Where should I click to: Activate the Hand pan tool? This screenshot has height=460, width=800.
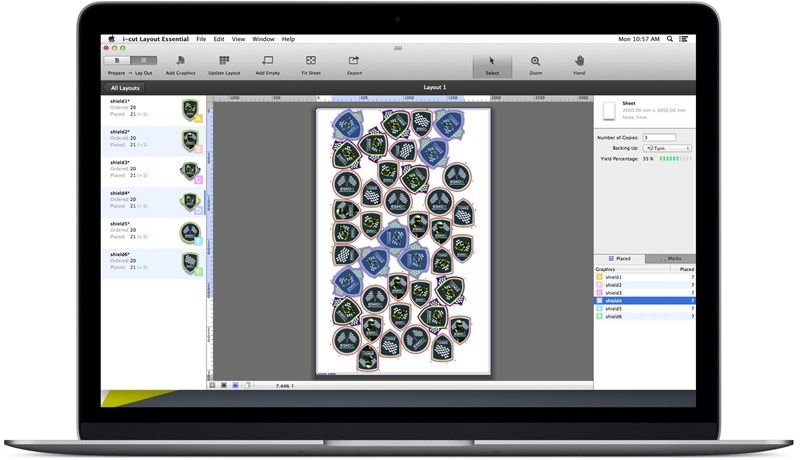pyautogui.click(x=579, y=61)
